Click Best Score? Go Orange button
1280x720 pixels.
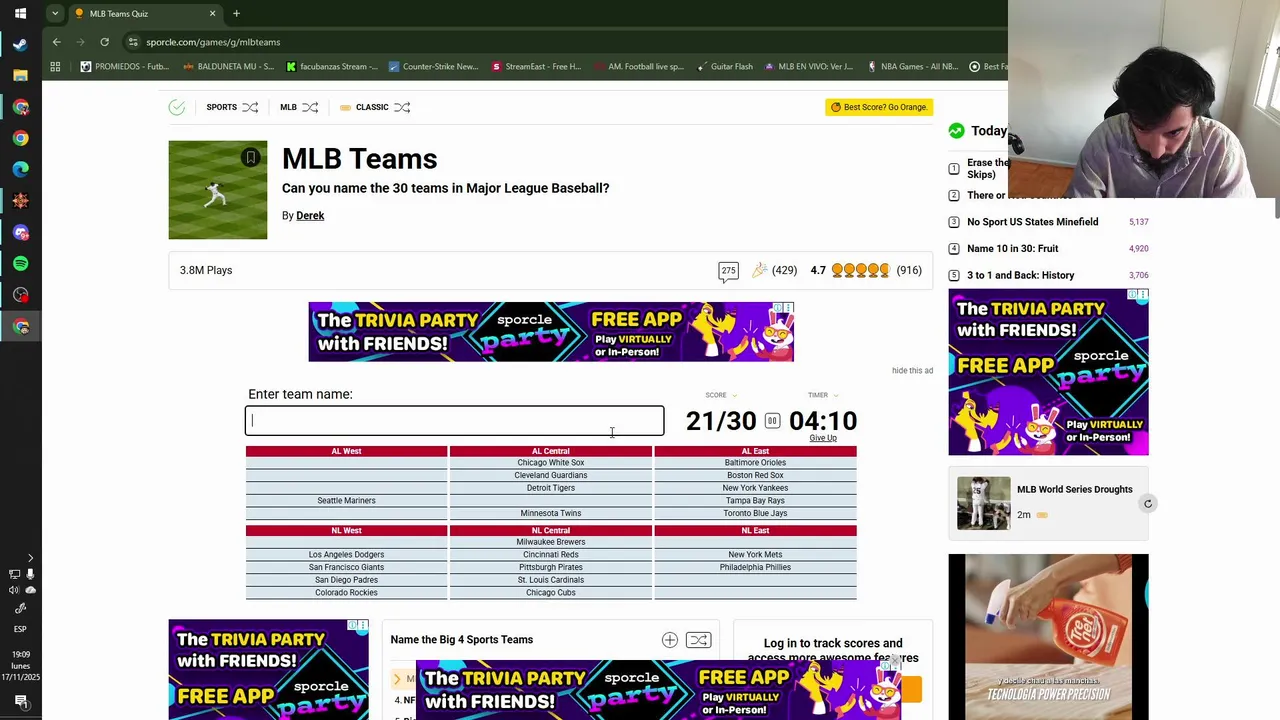coord(879,107)
